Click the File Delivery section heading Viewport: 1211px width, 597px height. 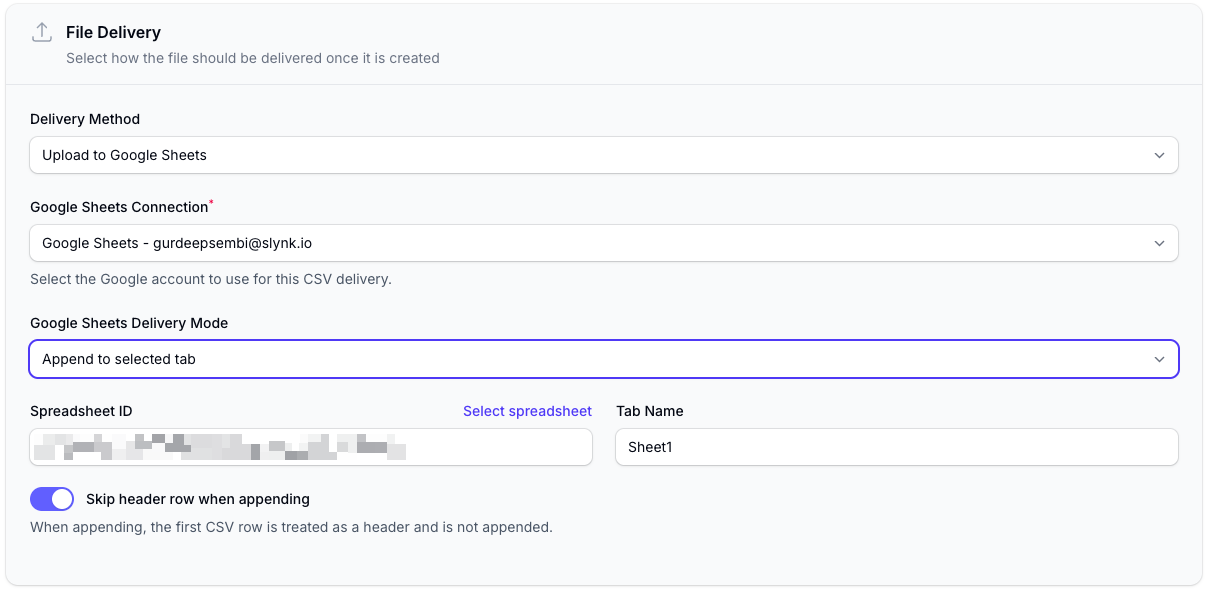coord(113,33)
